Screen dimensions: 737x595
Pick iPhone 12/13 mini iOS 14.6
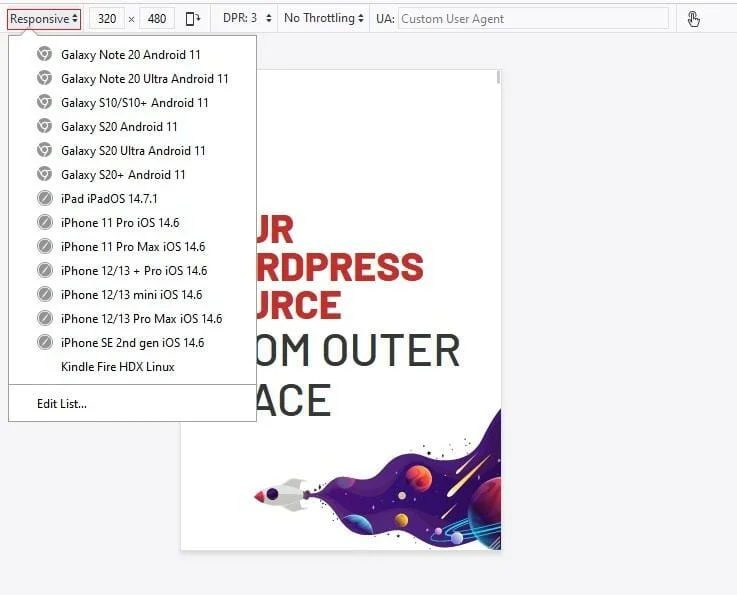(x=133, y=294)
